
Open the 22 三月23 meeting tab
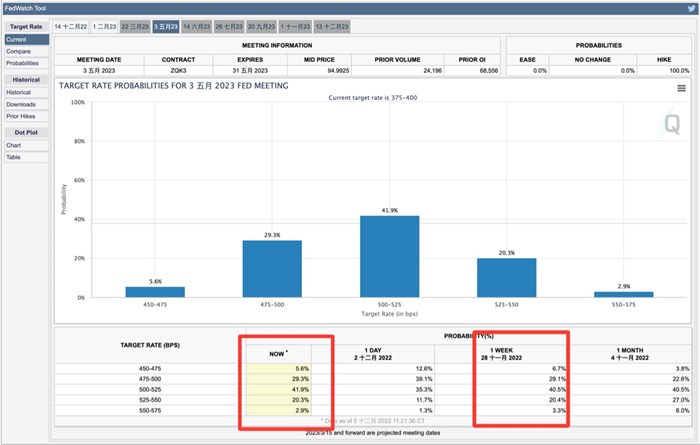(x=135, y=25)
